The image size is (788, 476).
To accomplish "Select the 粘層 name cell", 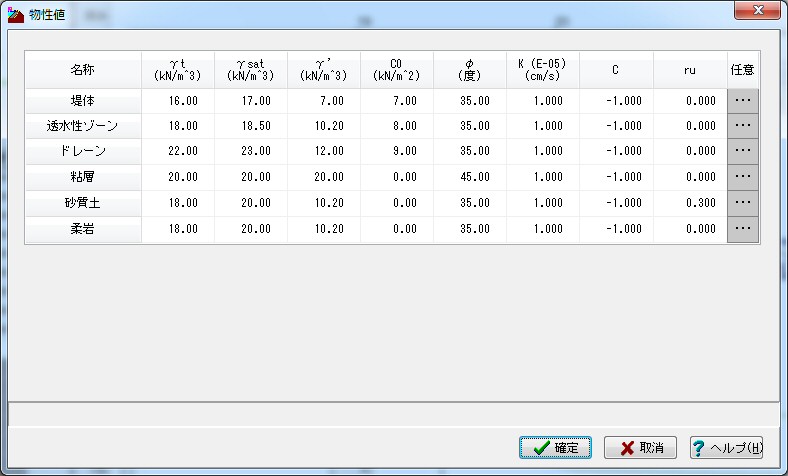I will point(83,177).
